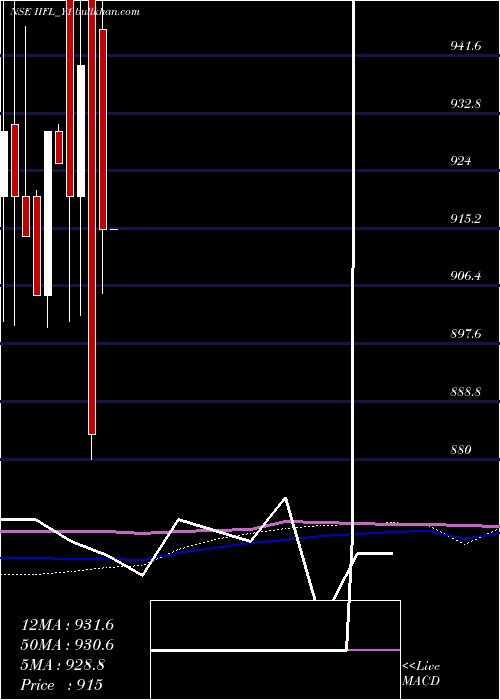Select the 5MA : 928.8 readout
Screen dimensions: 500x700
click(63, 665)
